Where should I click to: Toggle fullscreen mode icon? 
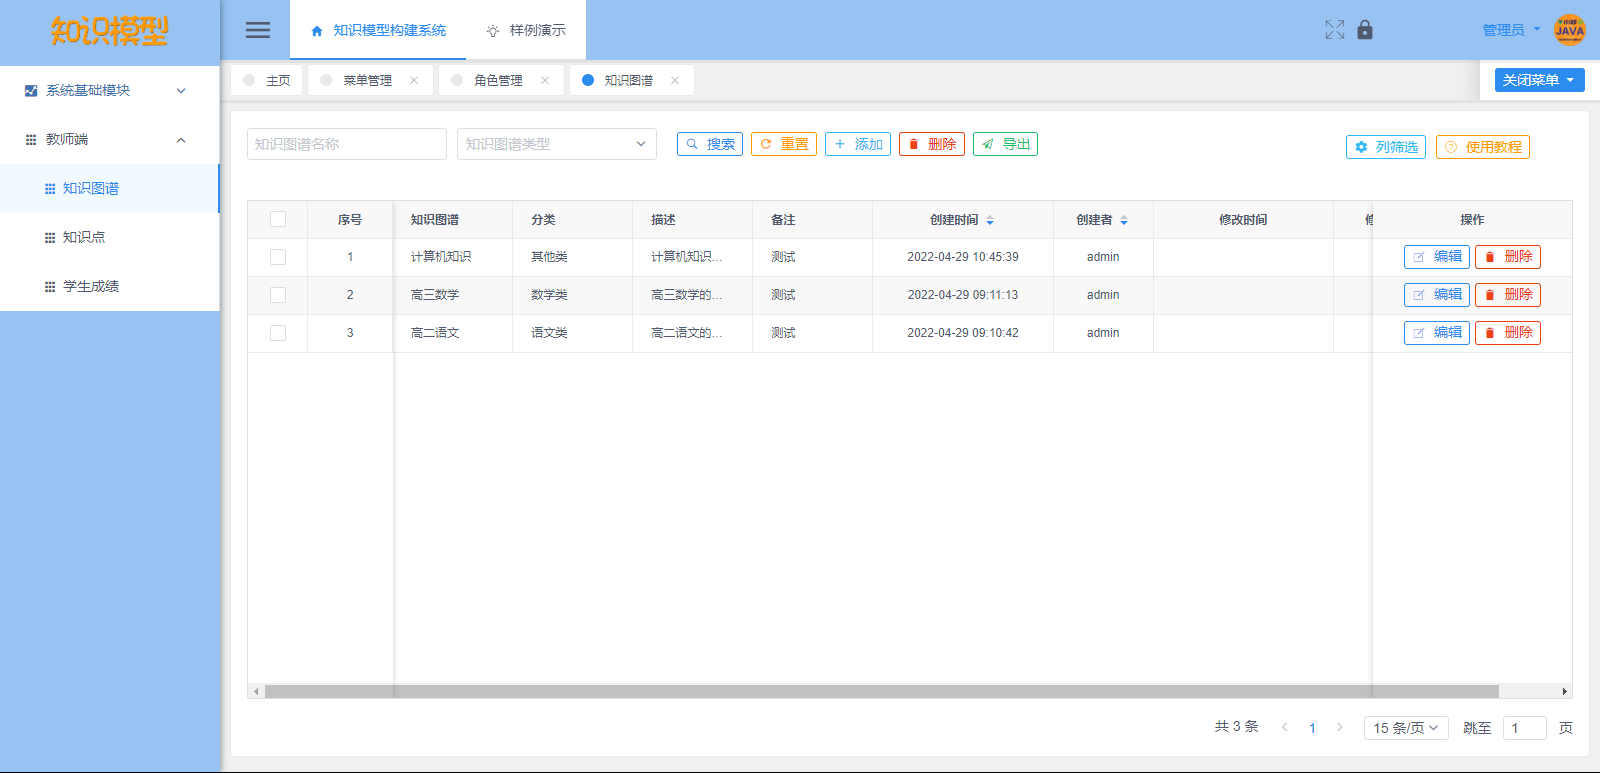pyautogui.click(x=1334, y=30)
